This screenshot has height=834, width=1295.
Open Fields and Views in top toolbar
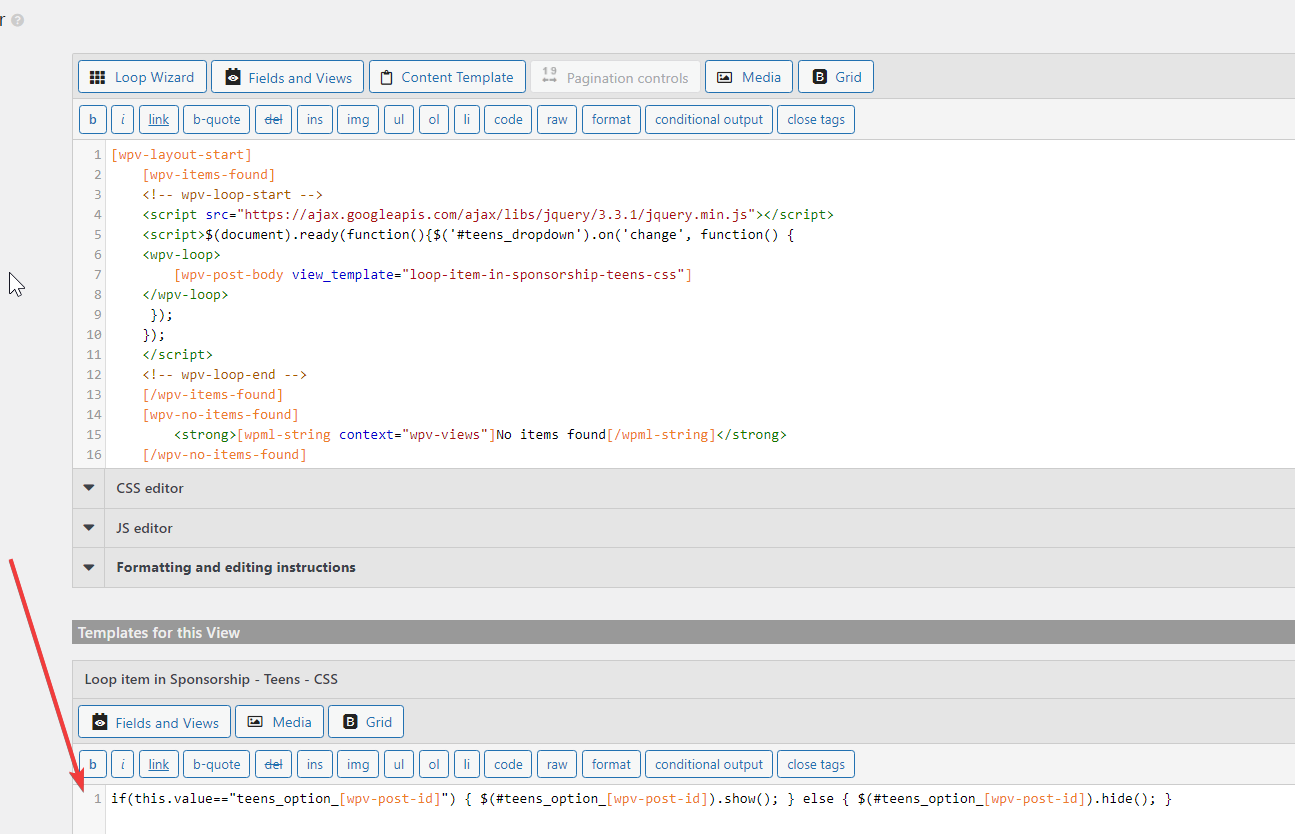[x=288, y=77]
